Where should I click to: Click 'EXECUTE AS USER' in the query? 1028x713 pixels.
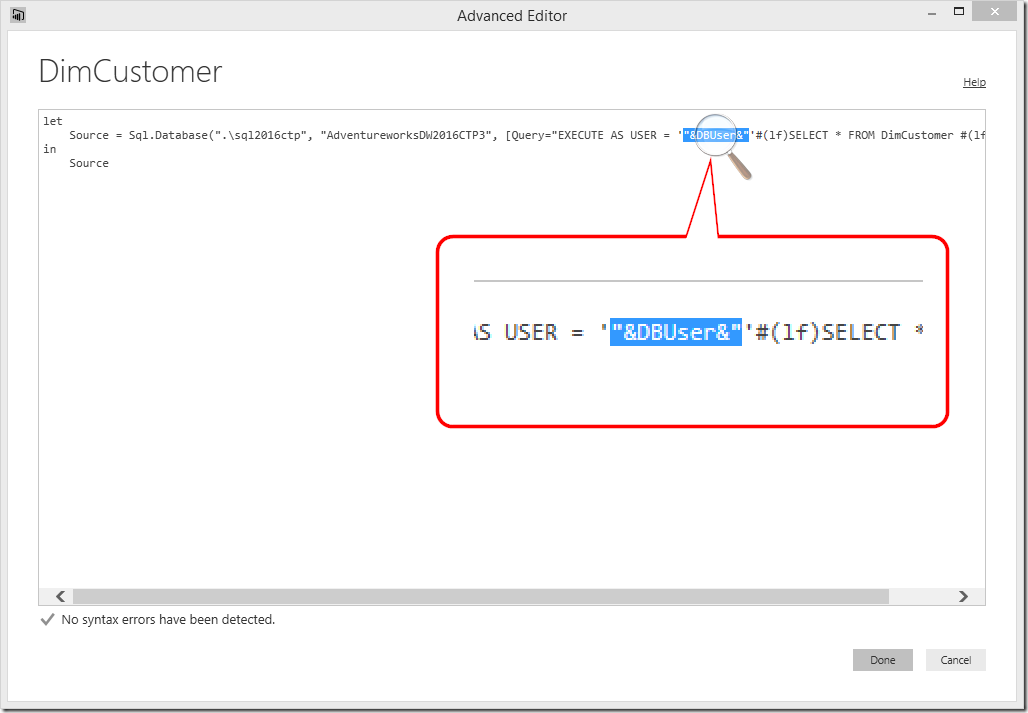coord(607,135)
